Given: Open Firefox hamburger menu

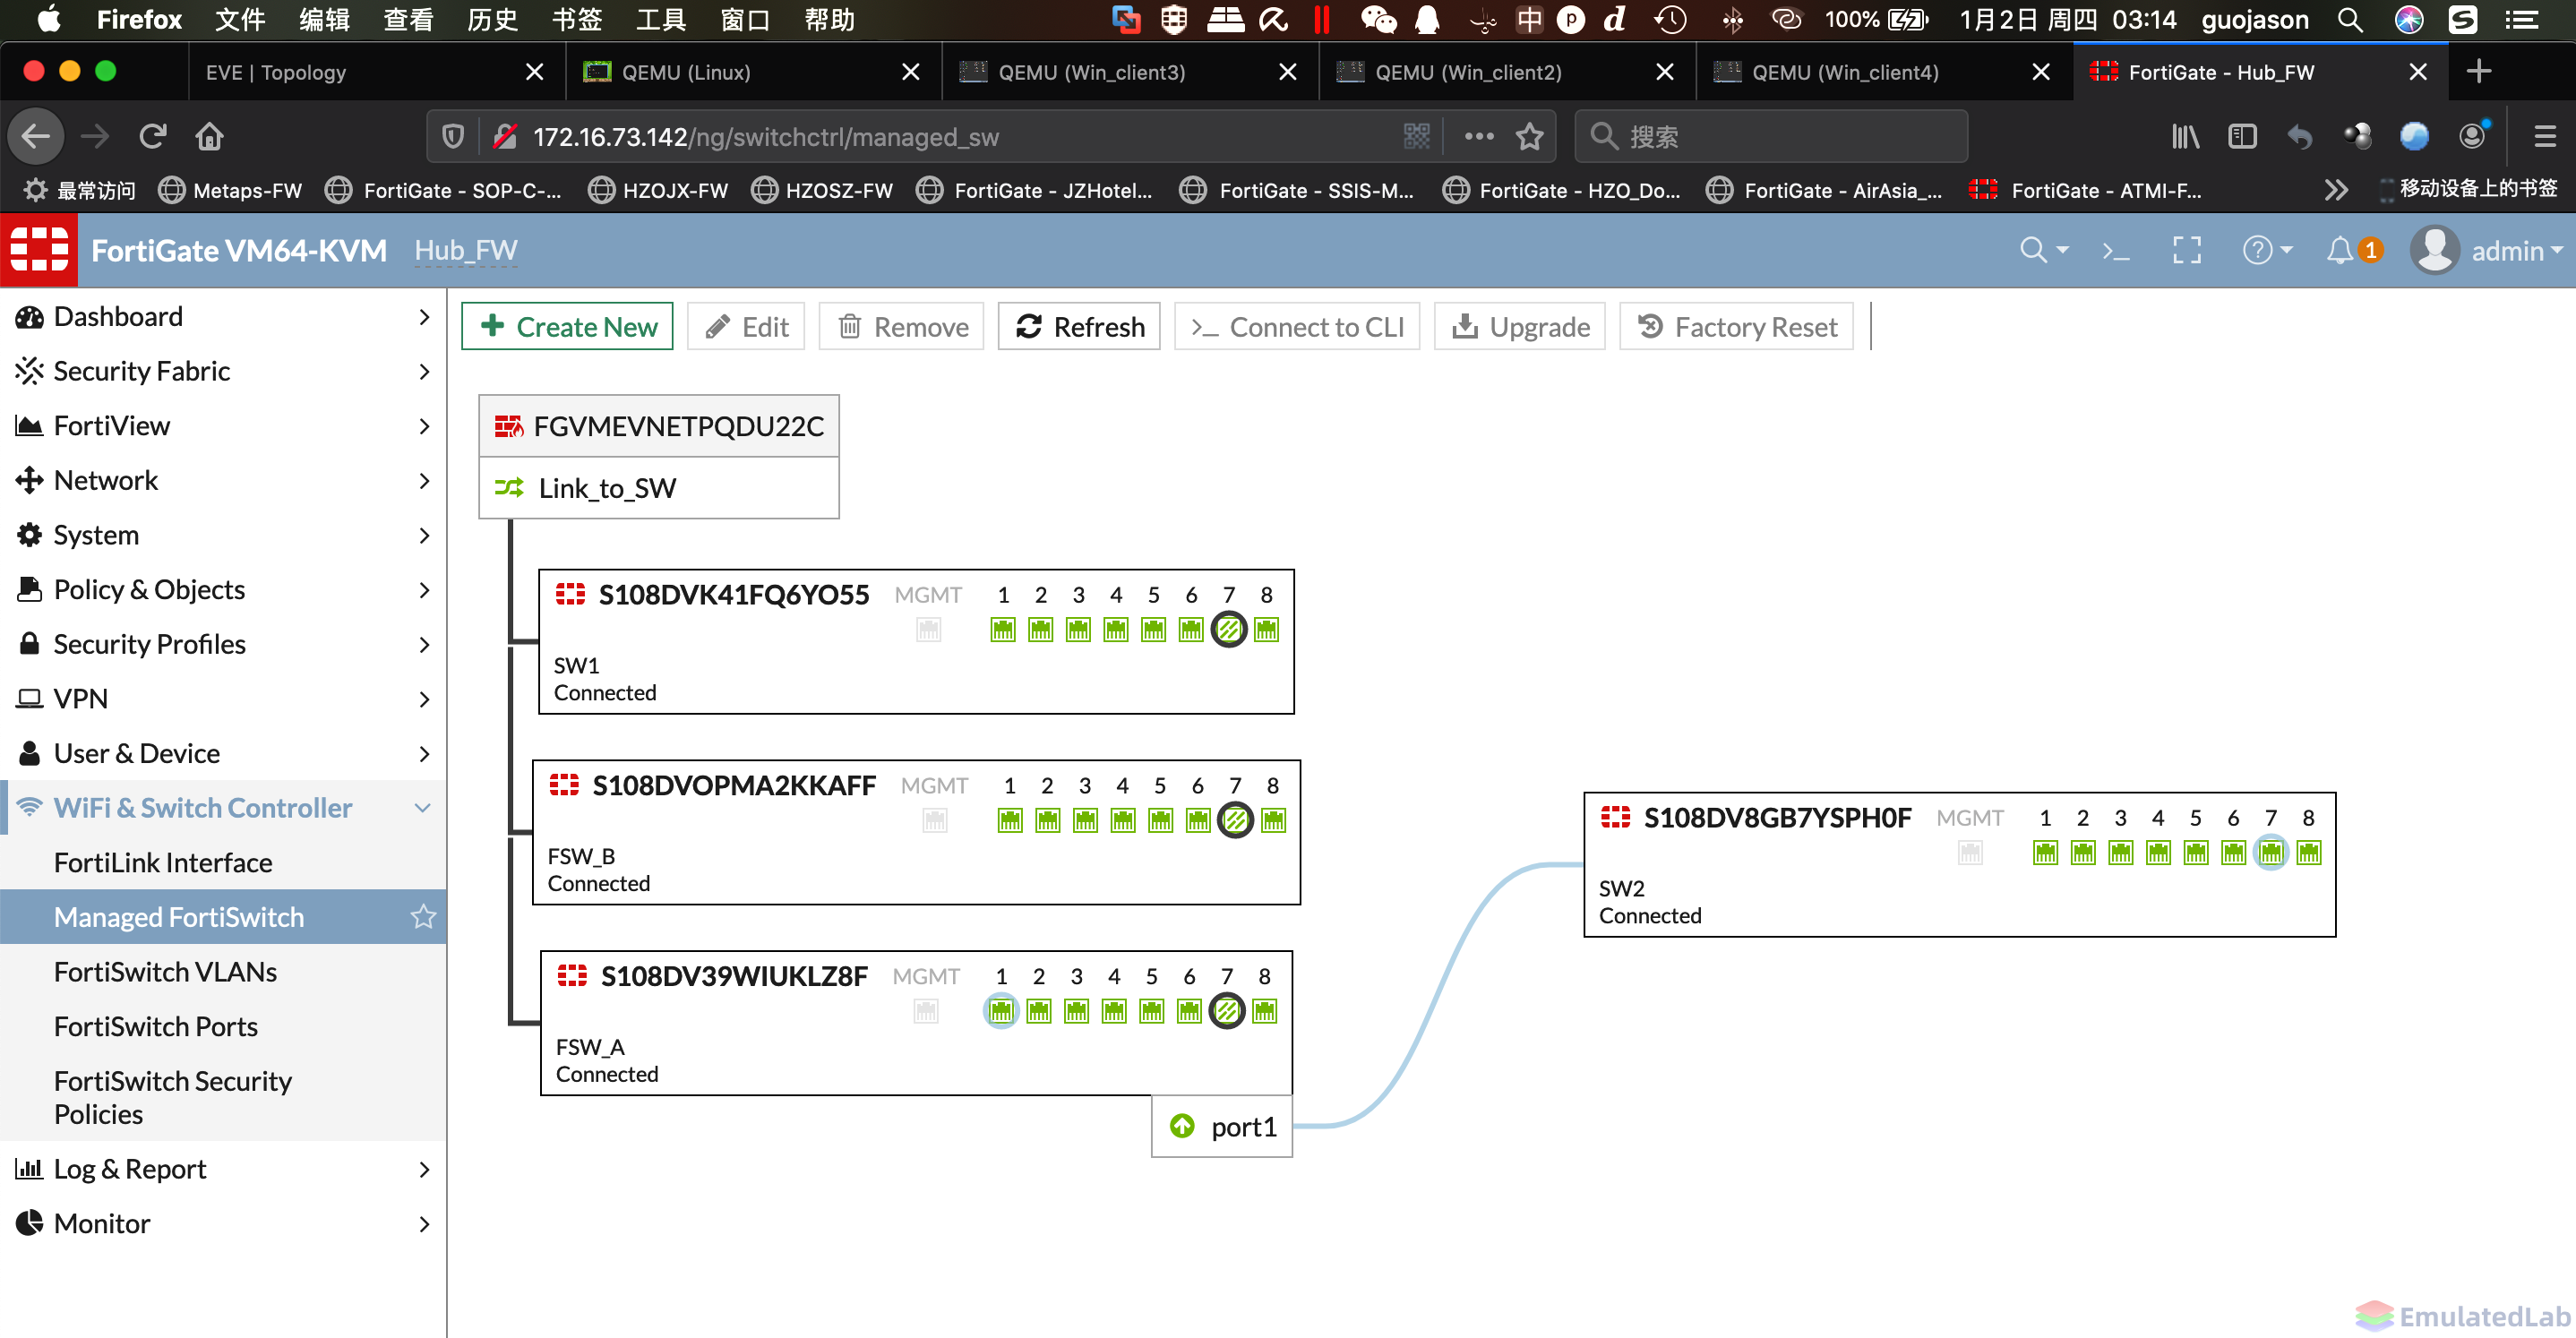Looking at the screenshot, I should (2544, 136).
